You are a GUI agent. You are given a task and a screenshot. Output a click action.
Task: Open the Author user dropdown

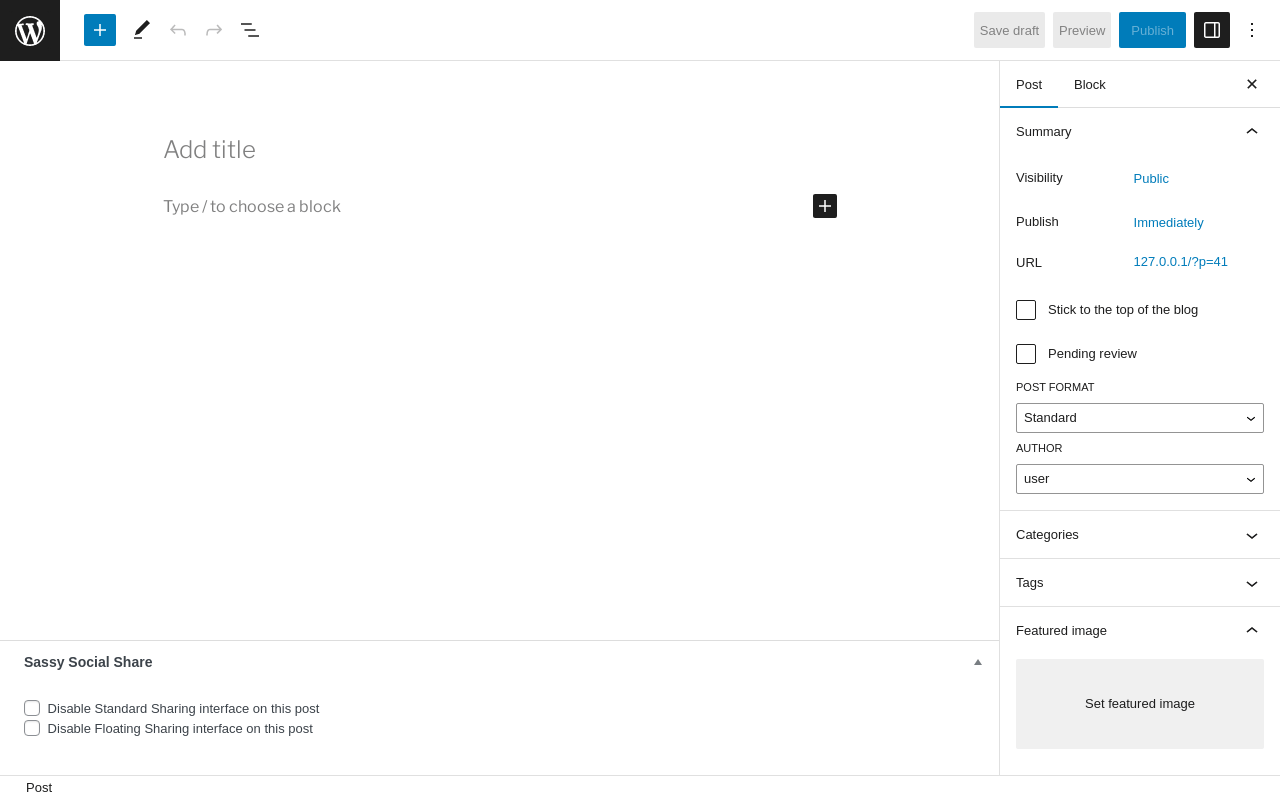pos(1140,479)
